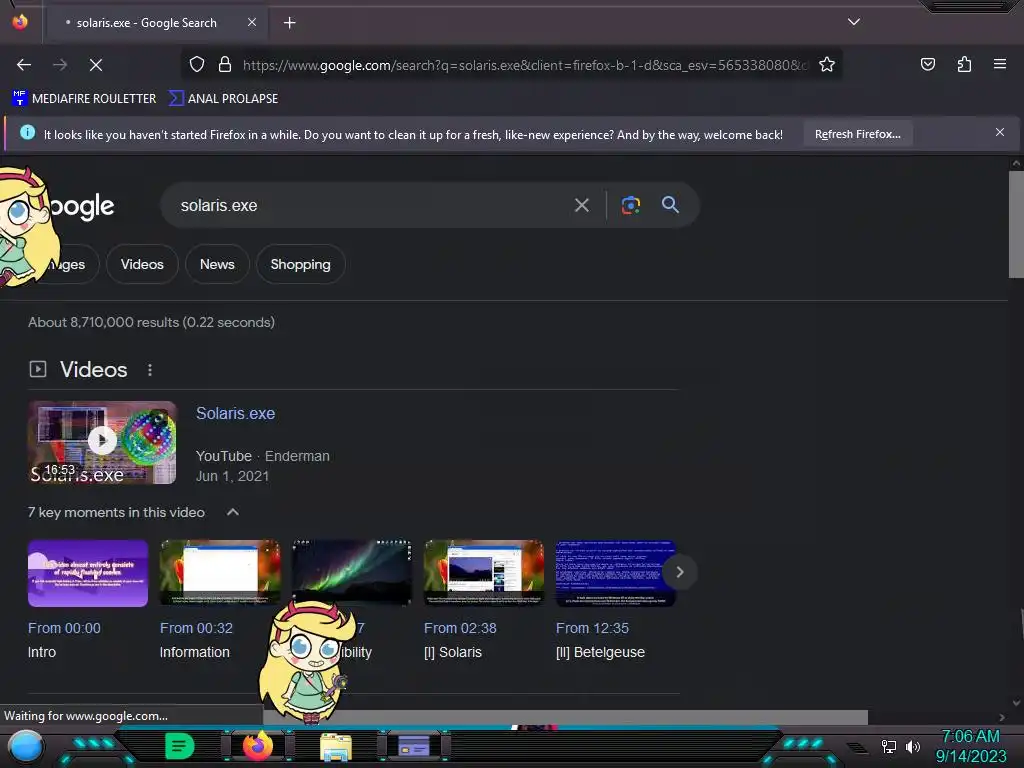Image resolution: width=1024 pixels, height=768 pixels.
Task: Open the MEDIAFIRE ROULETTER bookmark
Action: [84, 99]
